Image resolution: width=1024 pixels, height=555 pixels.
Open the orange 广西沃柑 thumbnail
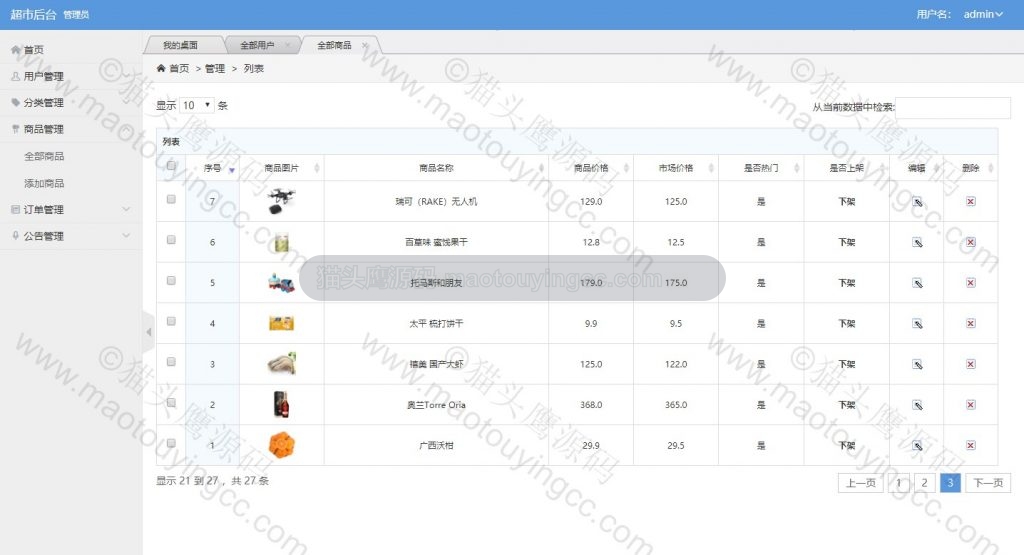[281, 445]
